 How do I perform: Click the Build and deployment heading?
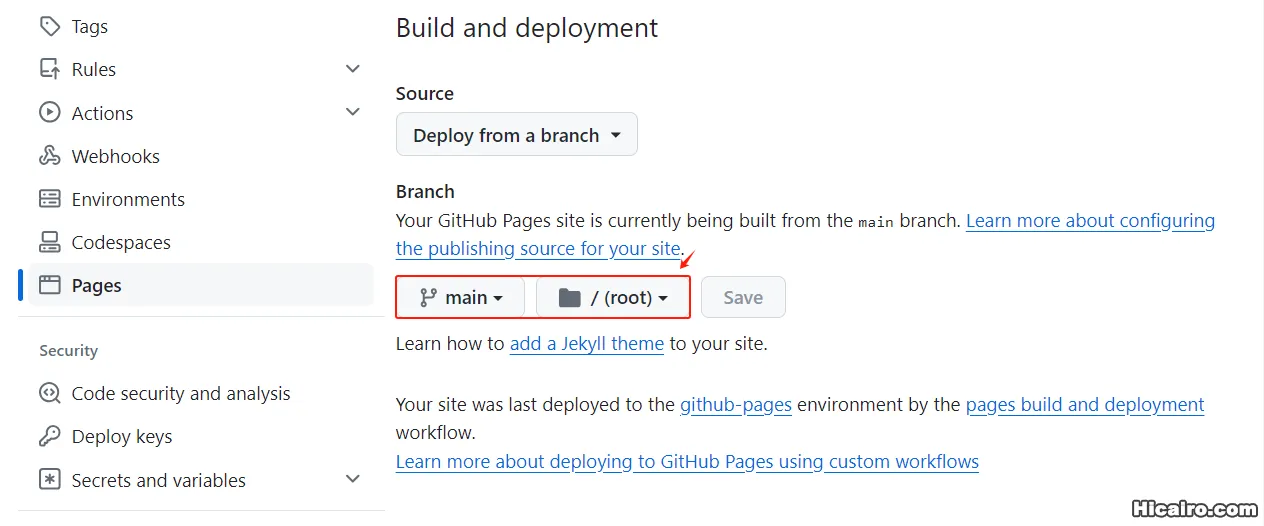[x=527, y=28]
